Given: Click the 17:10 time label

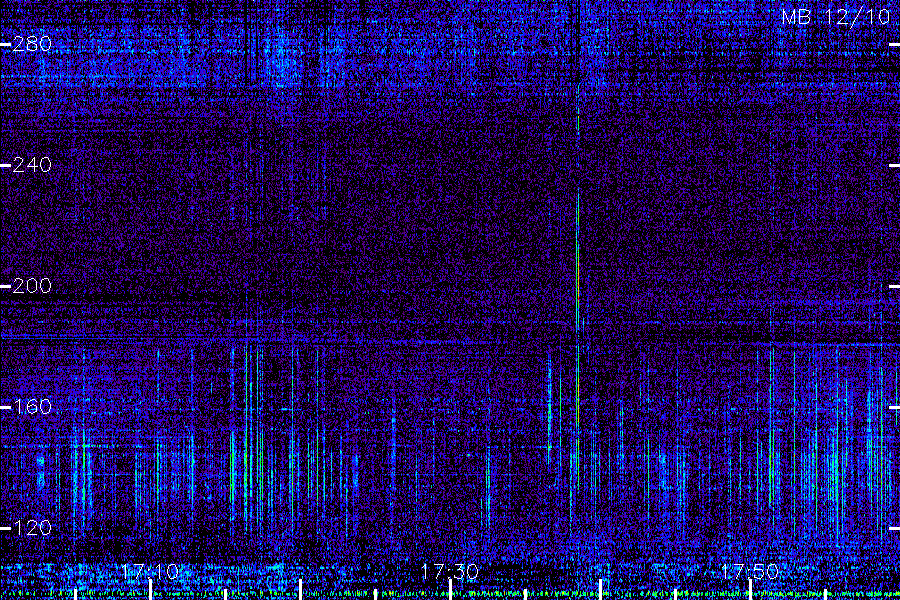Looking at the screenshot, I should pos(150,572).
